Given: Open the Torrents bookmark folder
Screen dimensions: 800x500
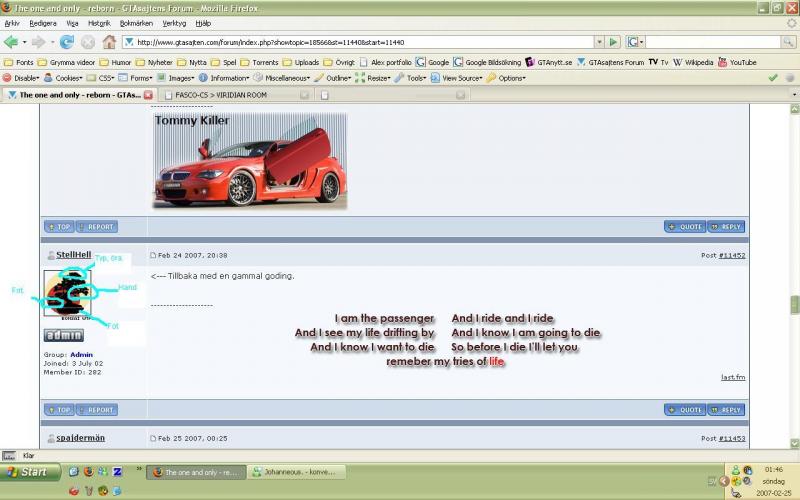Looking at the screenshot, I should tap(259, 62).
